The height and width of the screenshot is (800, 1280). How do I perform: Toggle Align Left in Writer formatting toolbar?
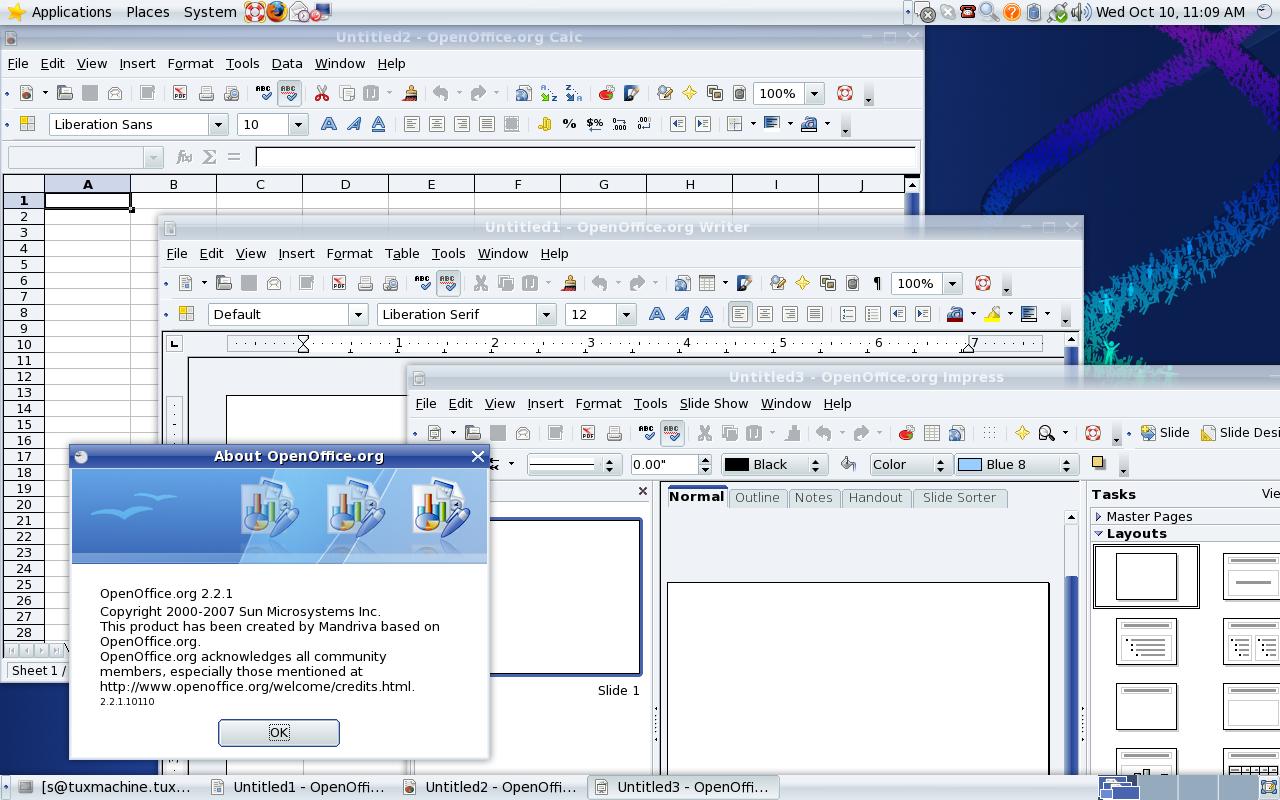tap(740, 314)
